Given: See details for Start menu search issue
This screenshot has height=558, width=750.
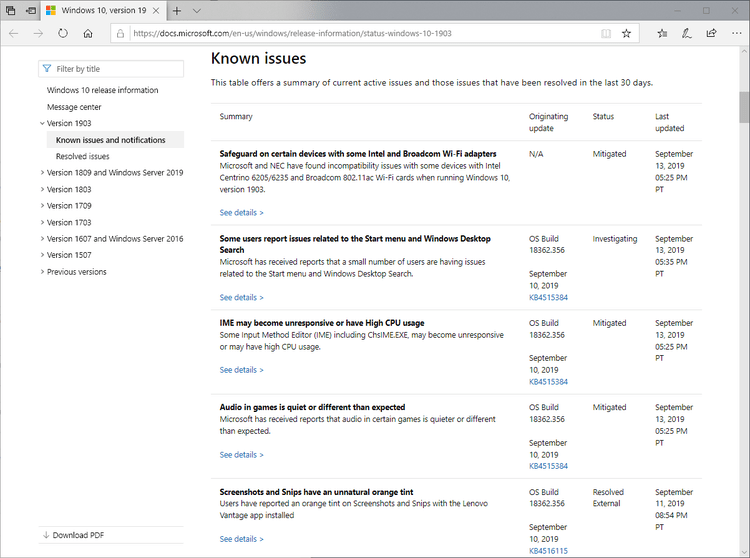Looking at the screenshot, I should (241, 297).
